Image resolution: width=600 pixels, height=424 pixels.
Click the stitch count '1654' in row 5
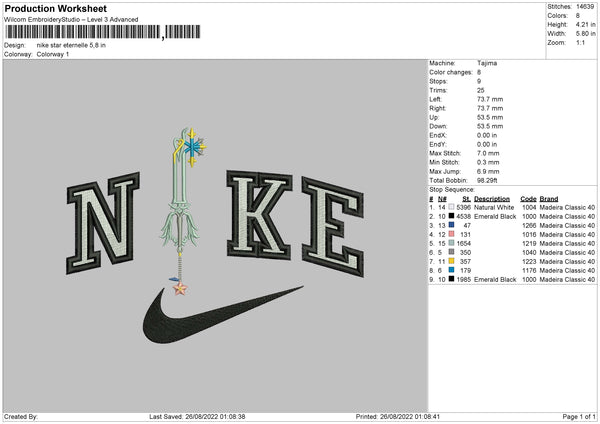coord(463,243)
